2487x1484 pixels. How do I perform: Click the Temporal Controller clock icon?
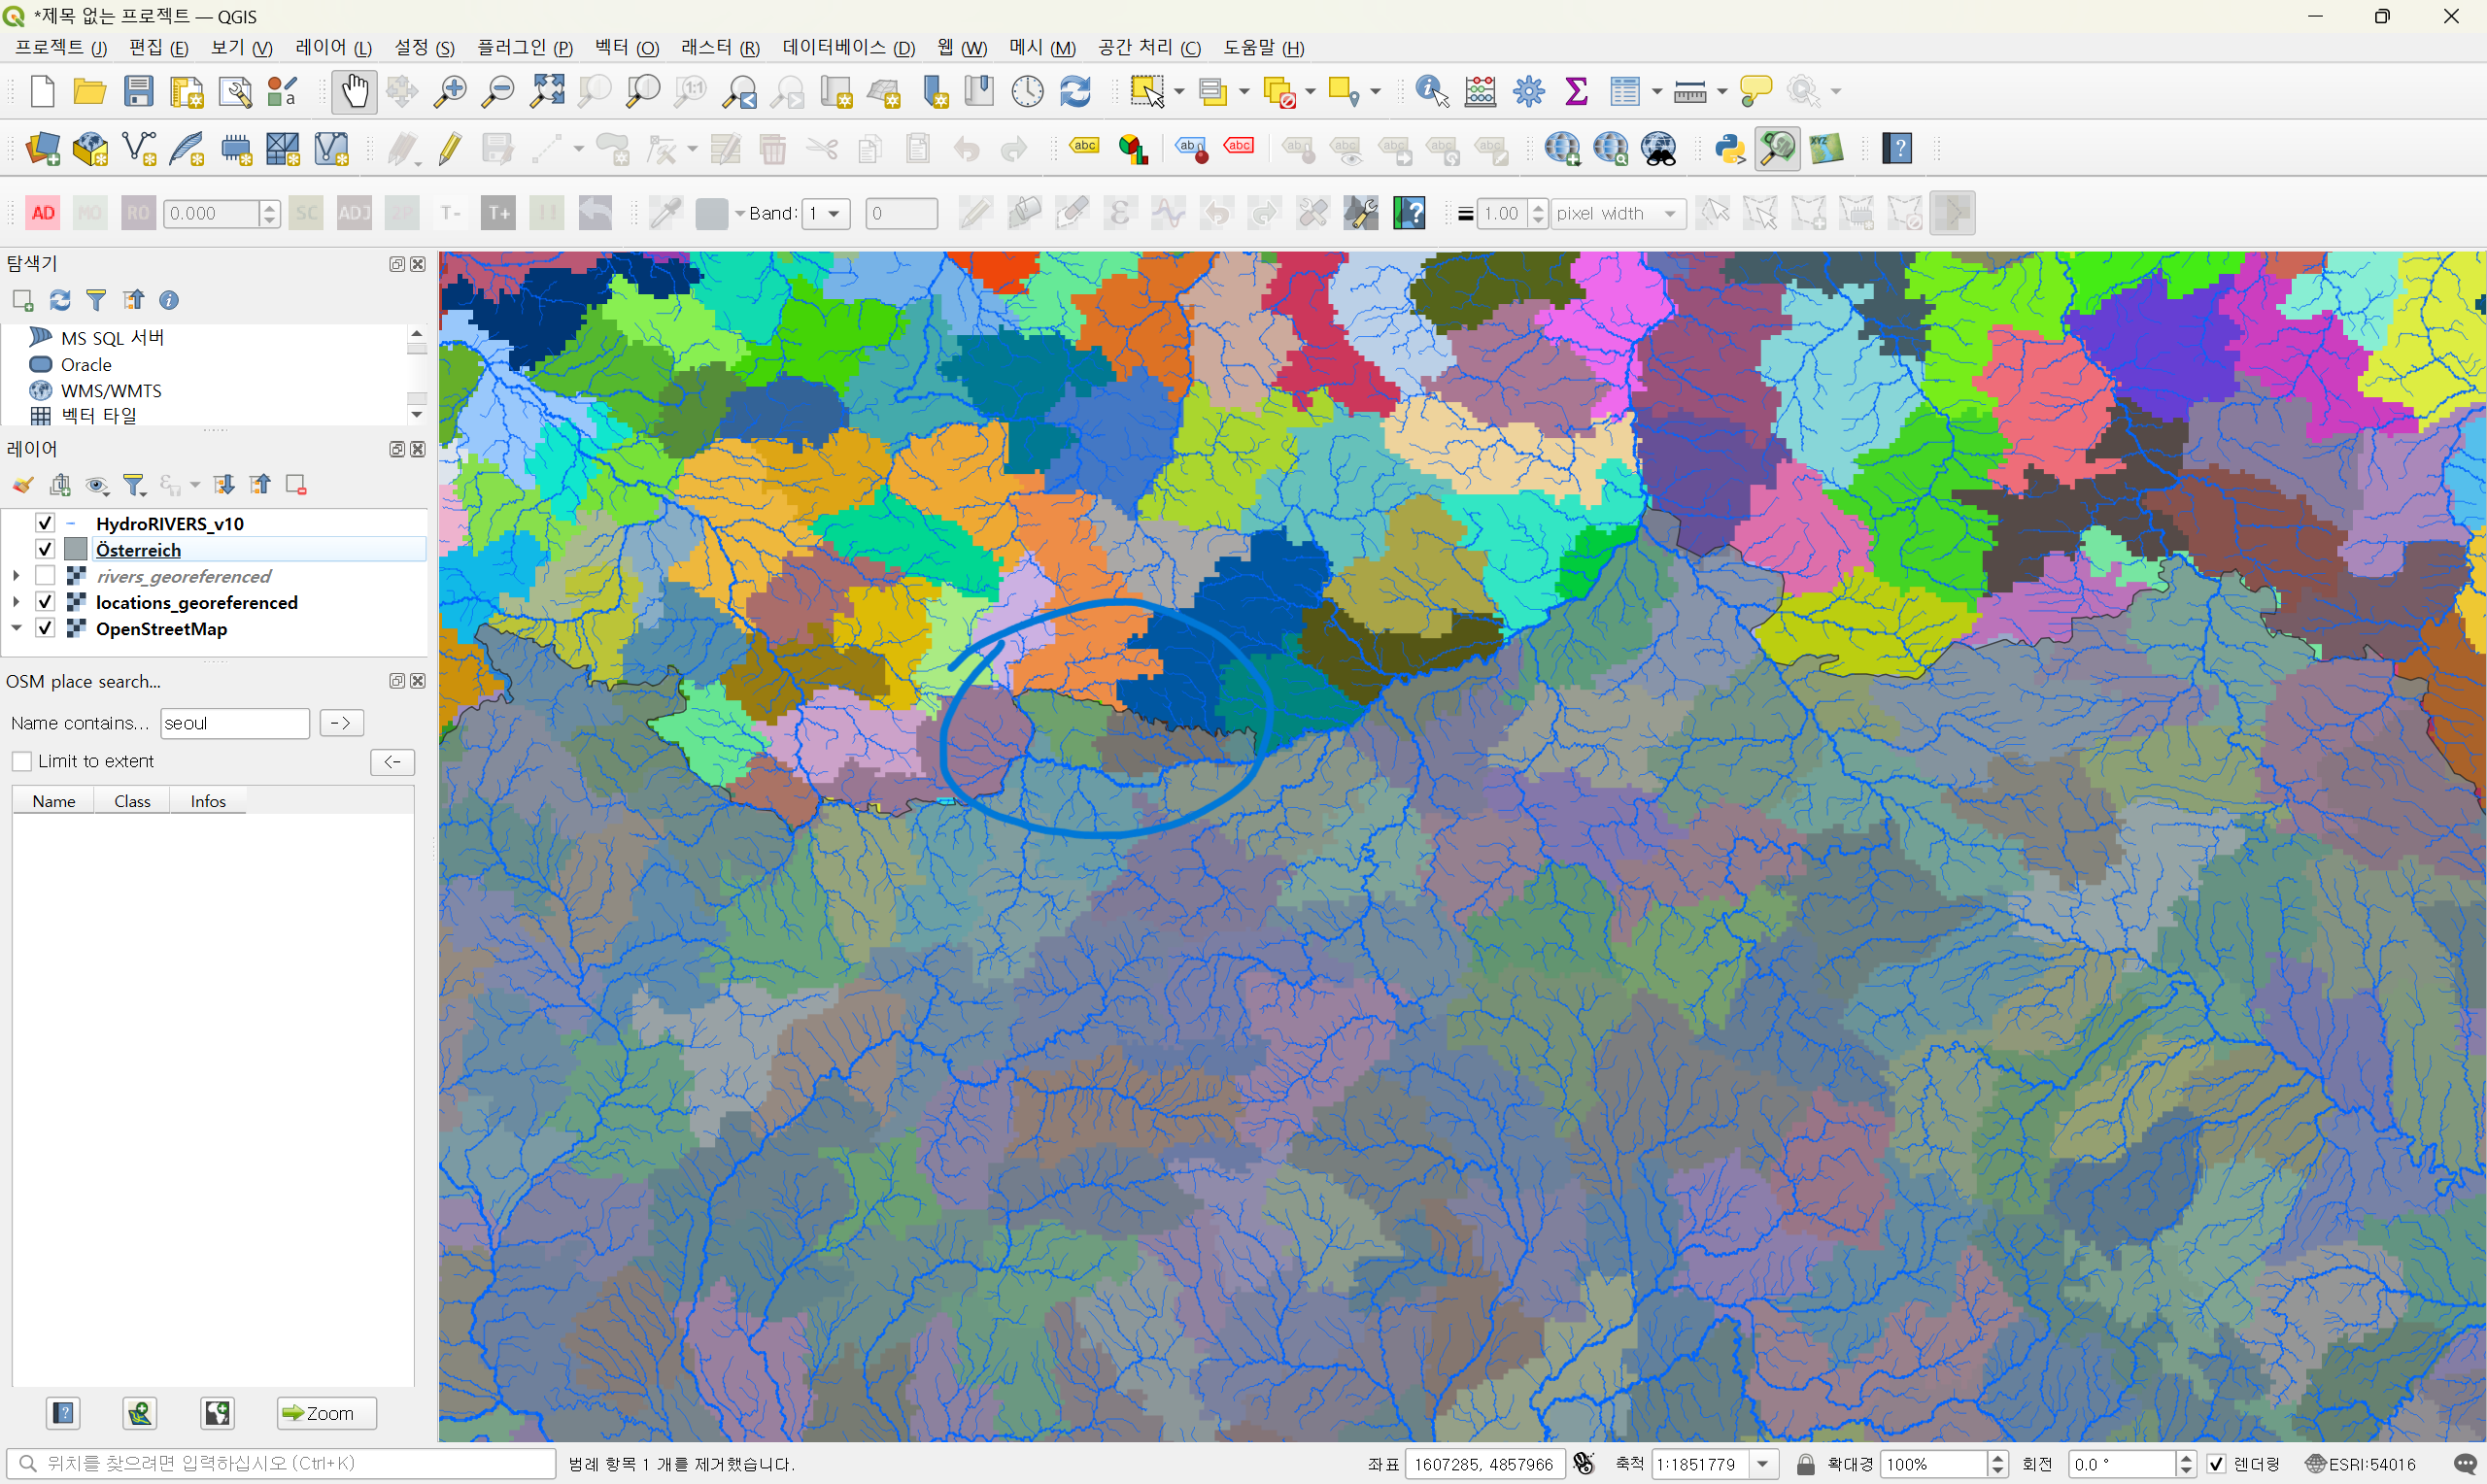click(x=1027, y=92)
